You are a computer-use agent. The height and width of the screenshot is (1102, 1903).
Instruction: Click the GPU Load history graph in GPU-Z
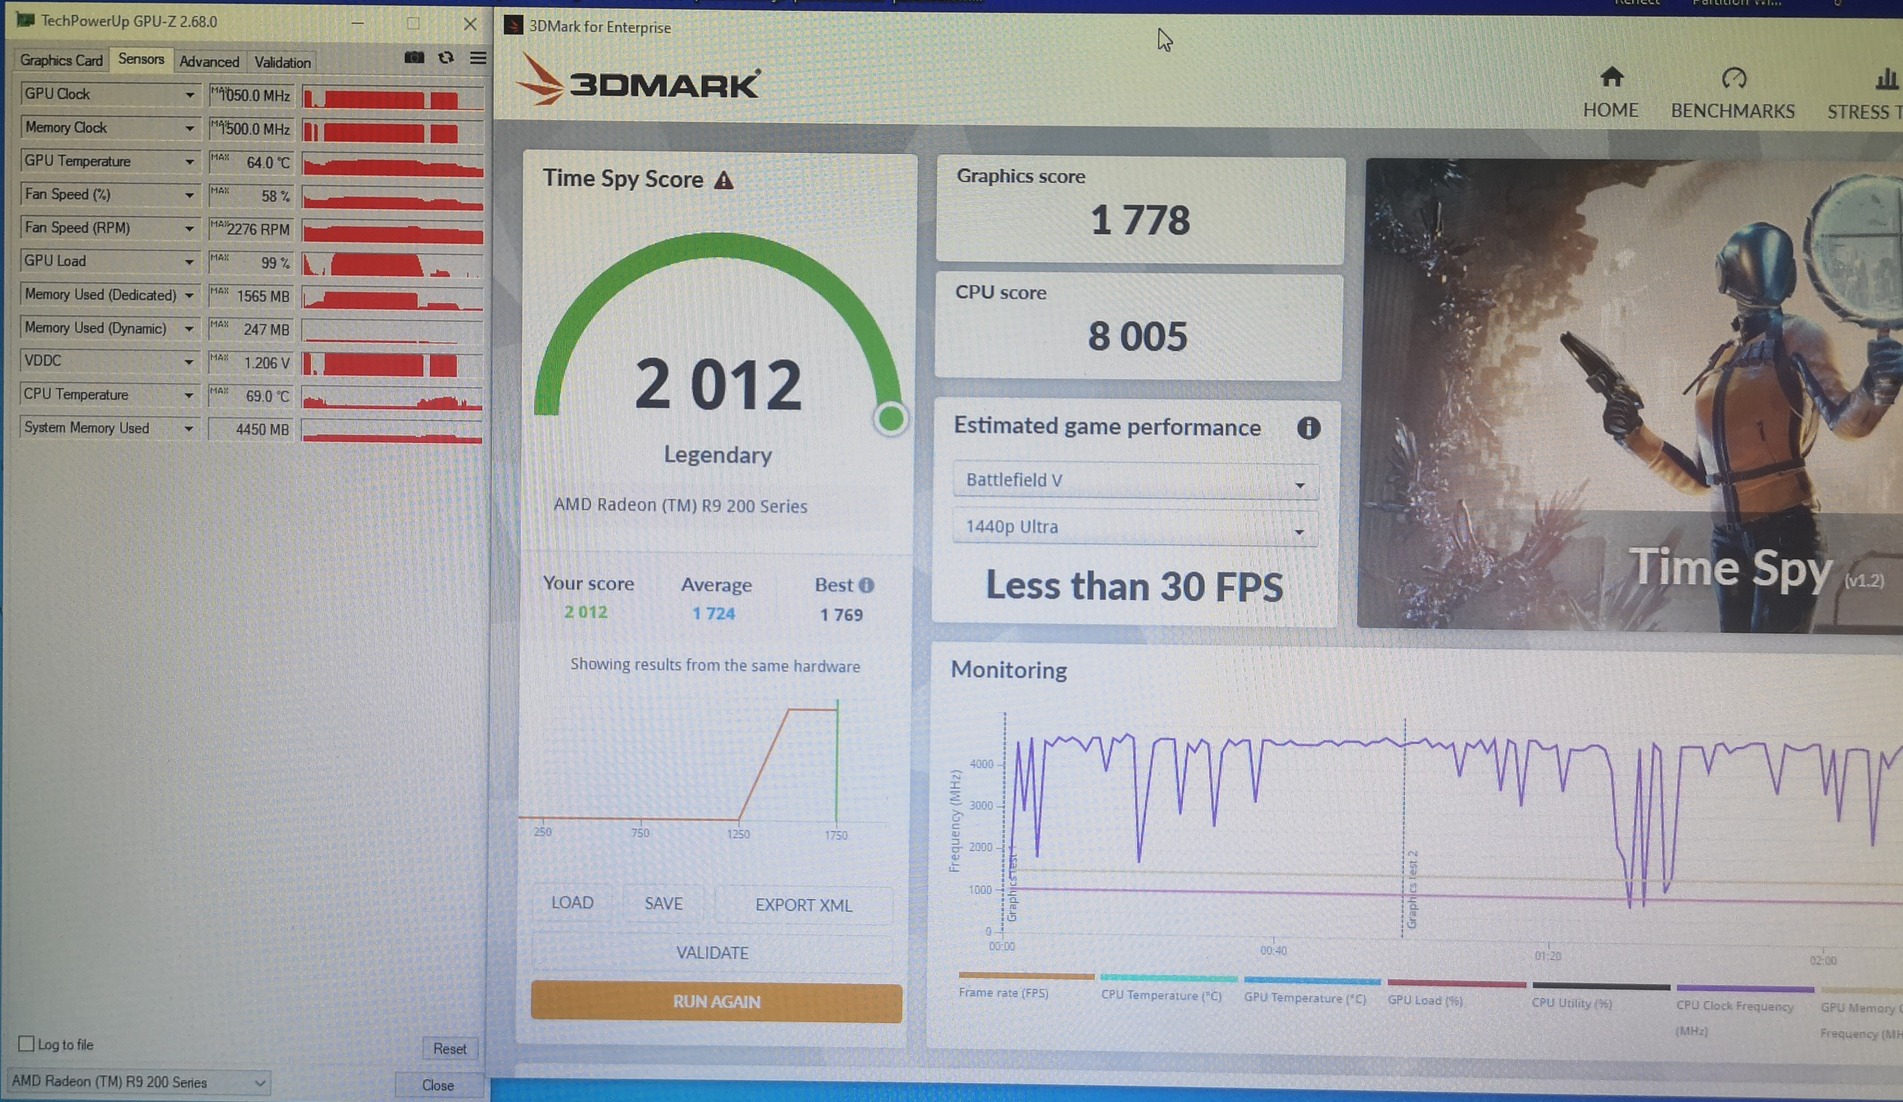click(392, 263)
